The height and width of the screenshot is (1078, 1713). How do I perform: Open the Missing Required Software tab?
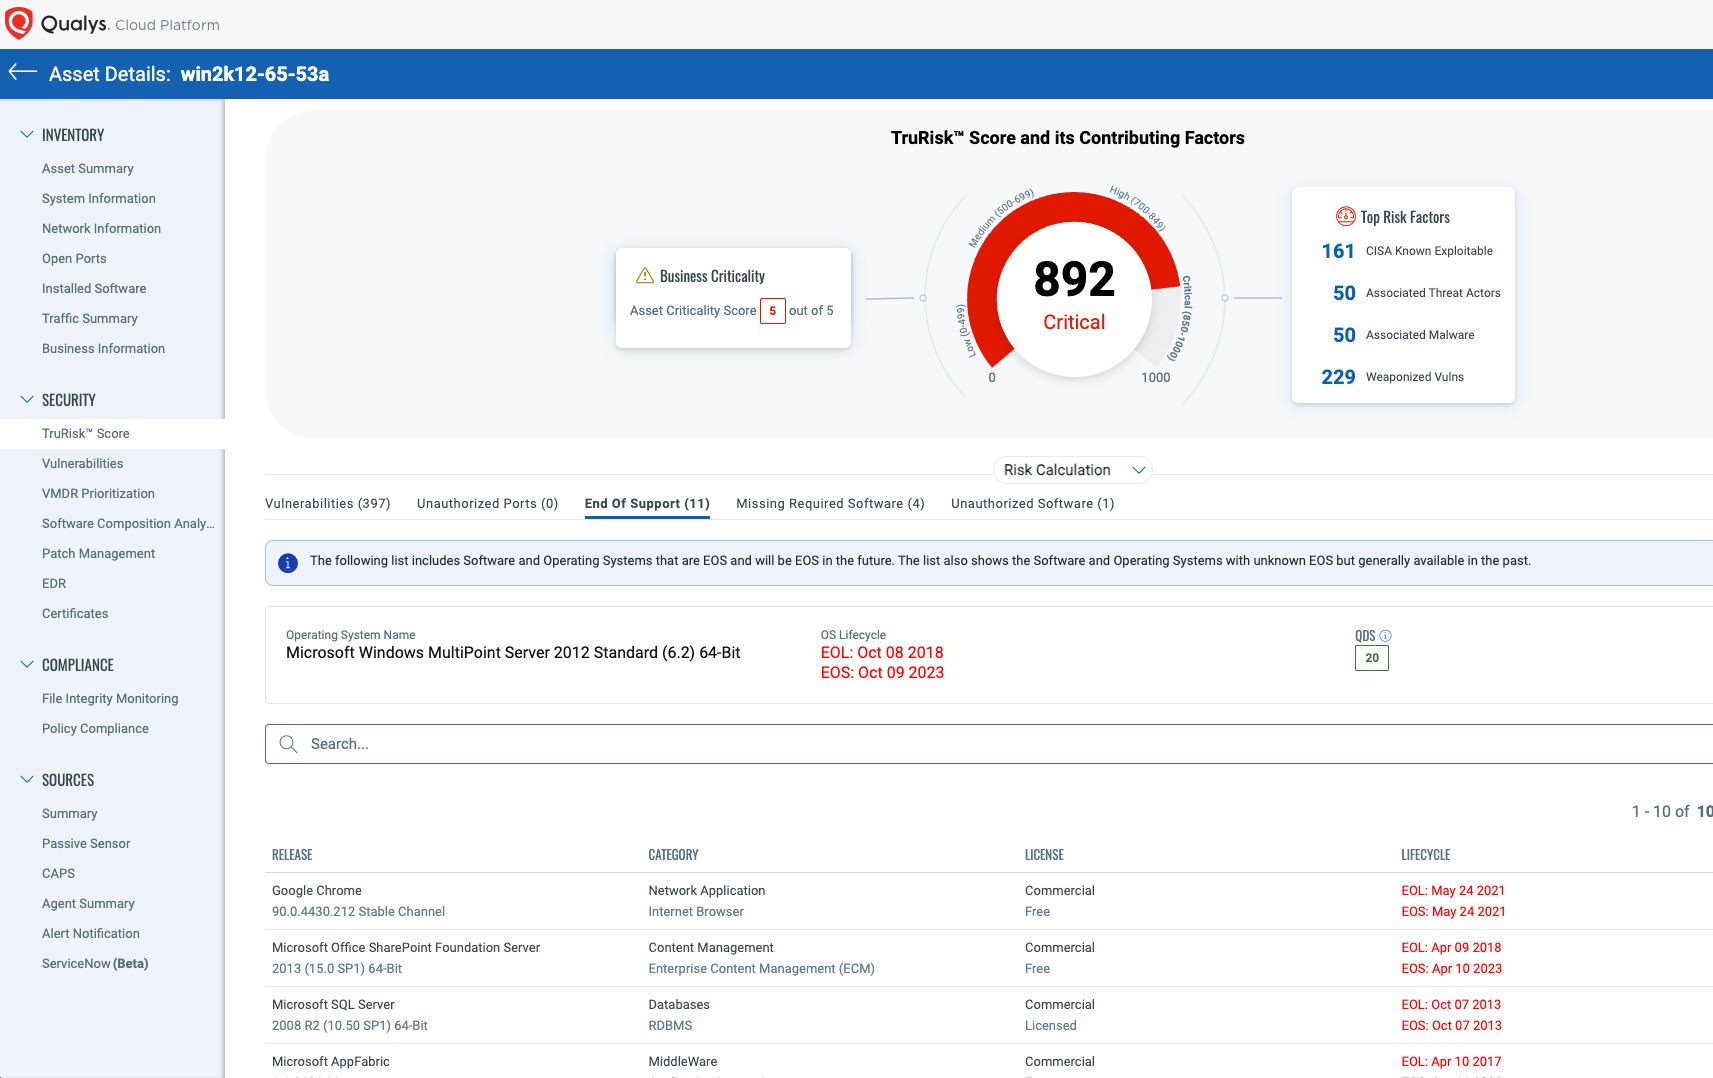[830, 504]
